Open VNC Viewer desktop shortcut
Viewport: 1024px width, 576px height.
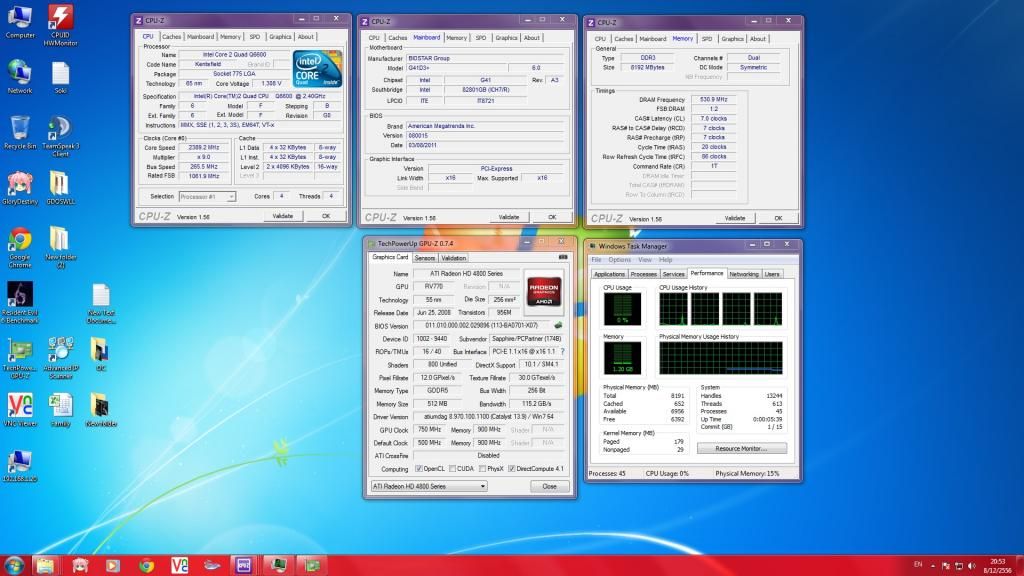pos(20,410)
